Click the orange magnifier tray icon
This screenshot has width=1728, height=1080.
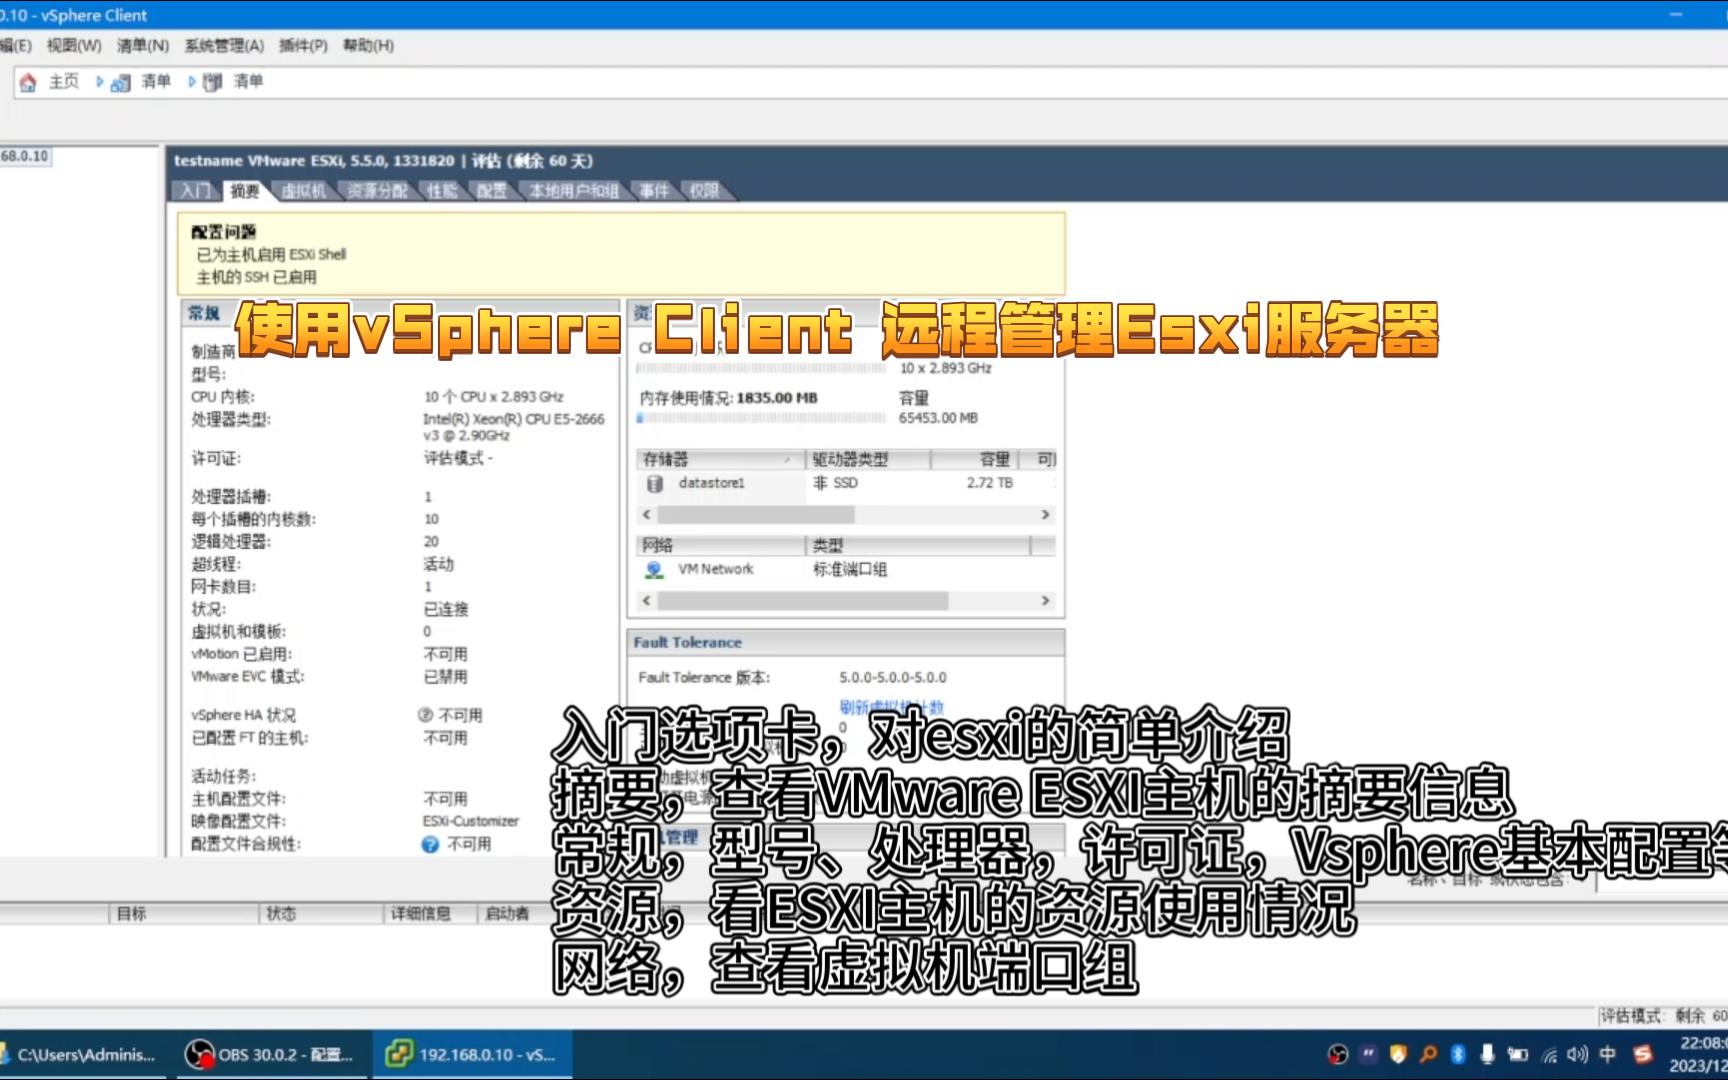tap(1429, 1054)
